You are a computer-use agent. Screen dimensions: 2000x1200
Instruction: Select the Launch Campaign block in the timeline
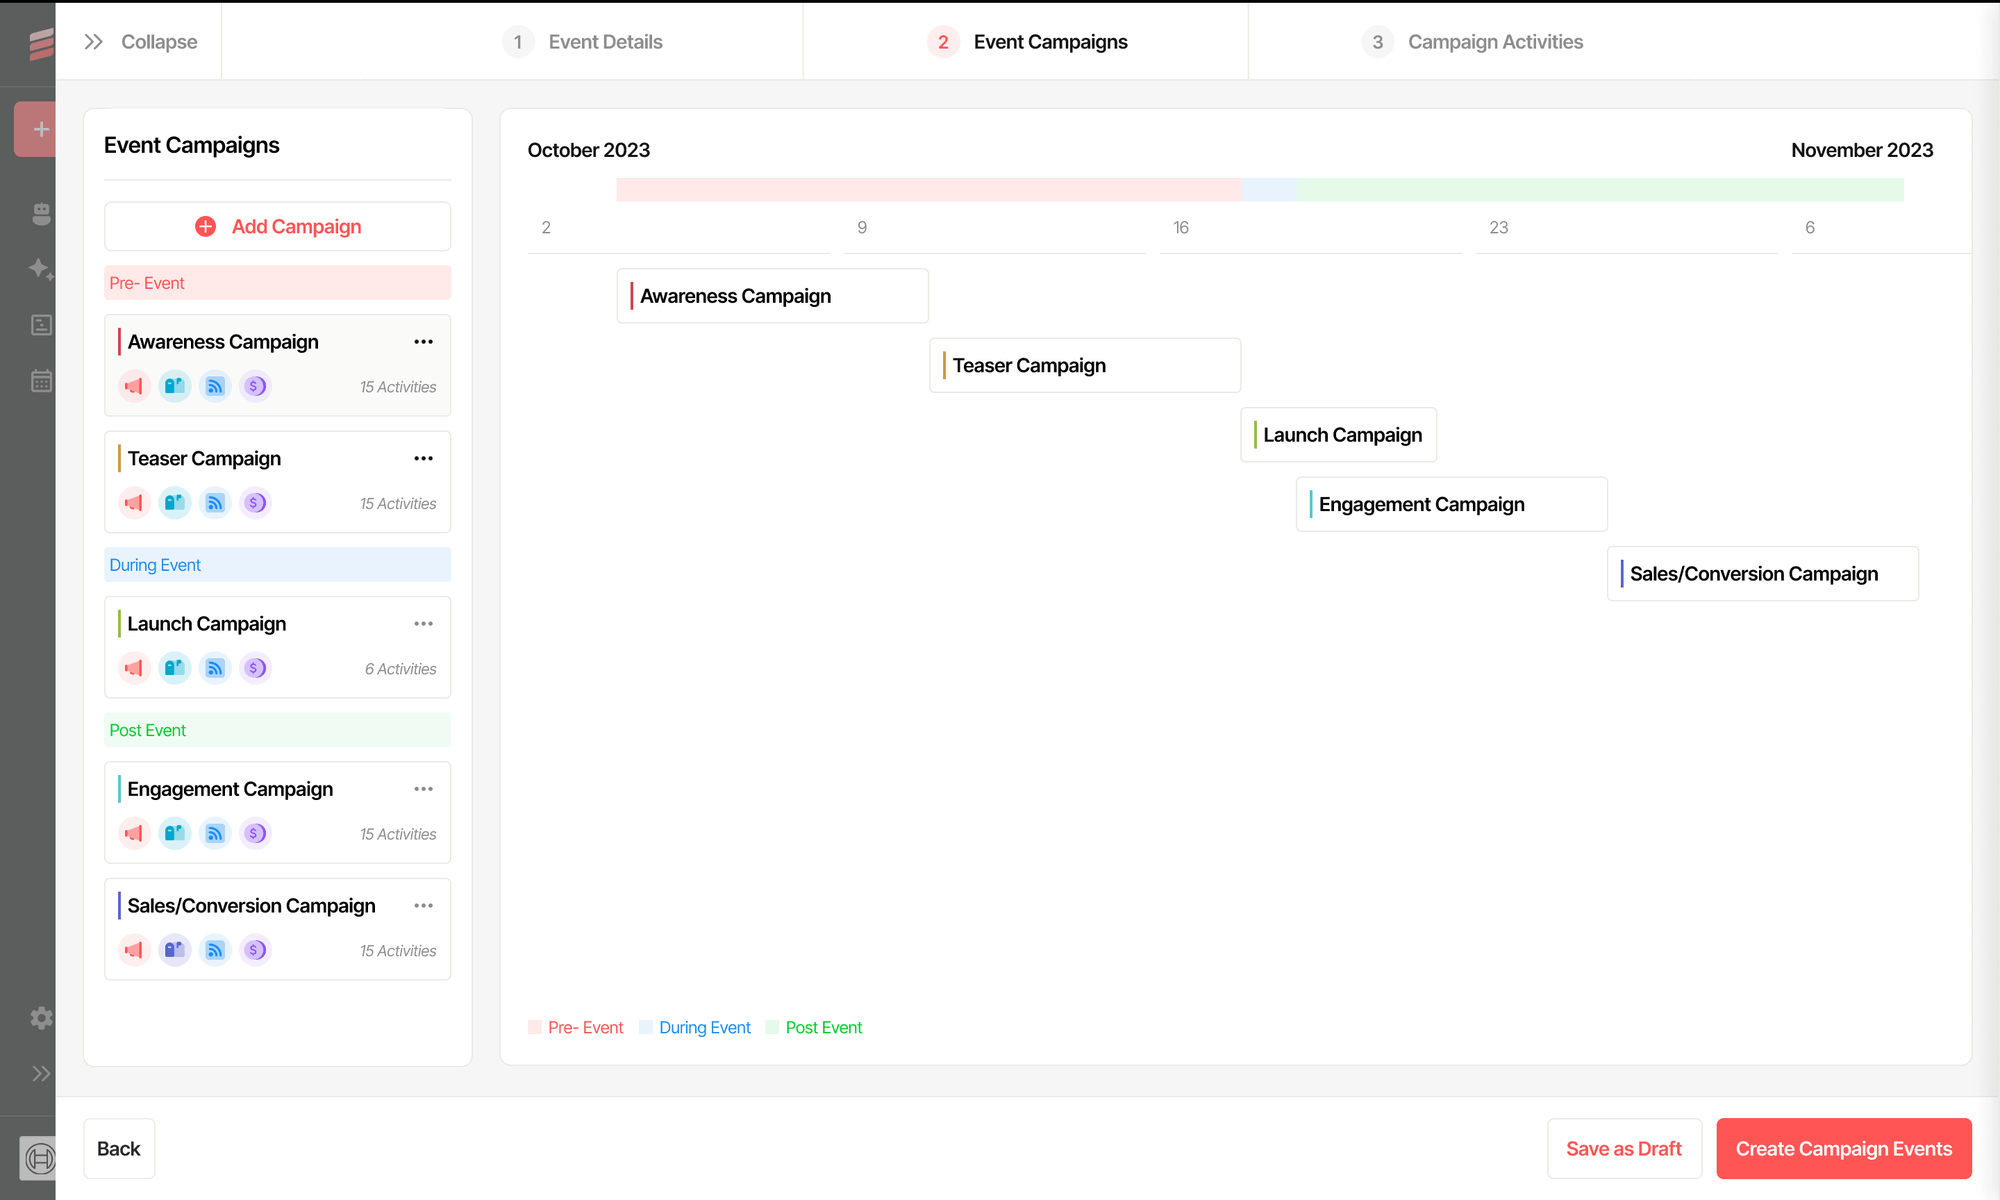[1338, 435]
